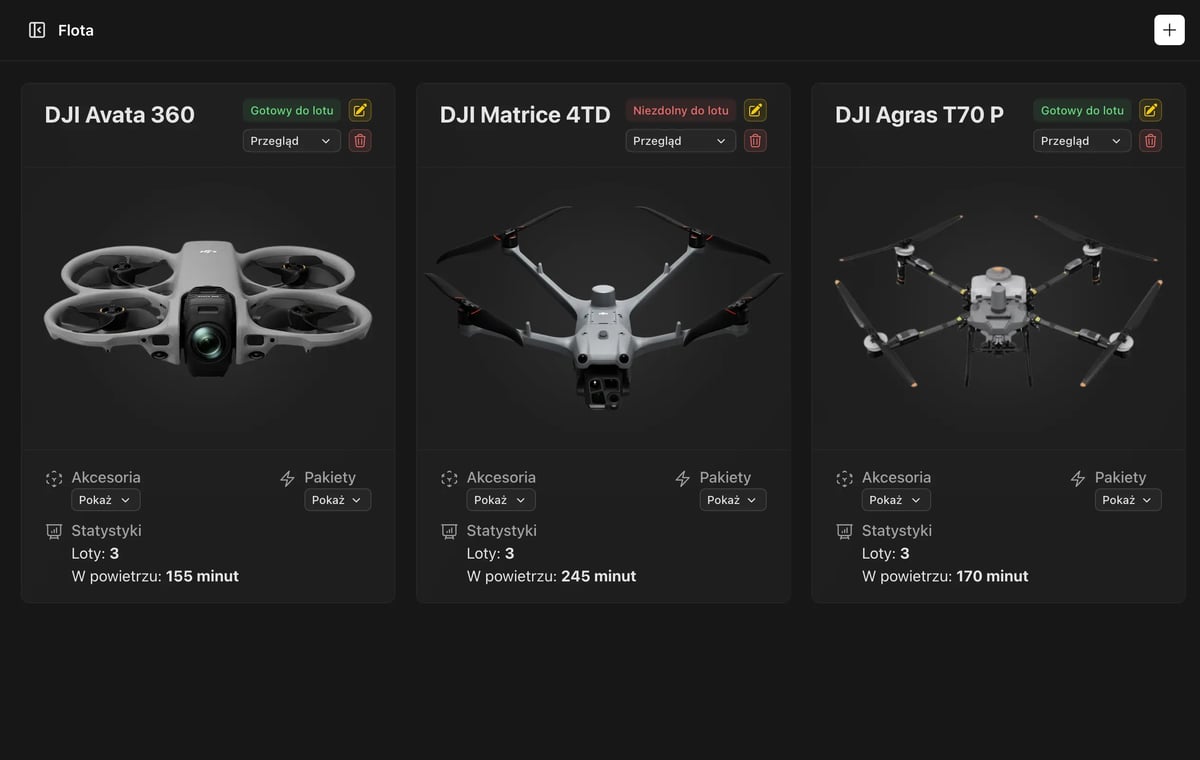Expand Akcesoria Pokaż for DJI Matrice 4TD
This screenshot has height=760, width=1200.
point(501,500)
